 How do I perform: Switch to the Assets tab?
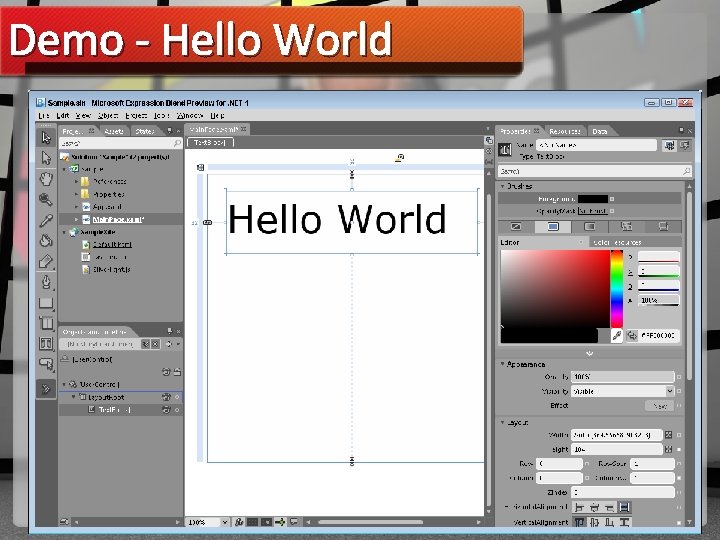[114, 131]
